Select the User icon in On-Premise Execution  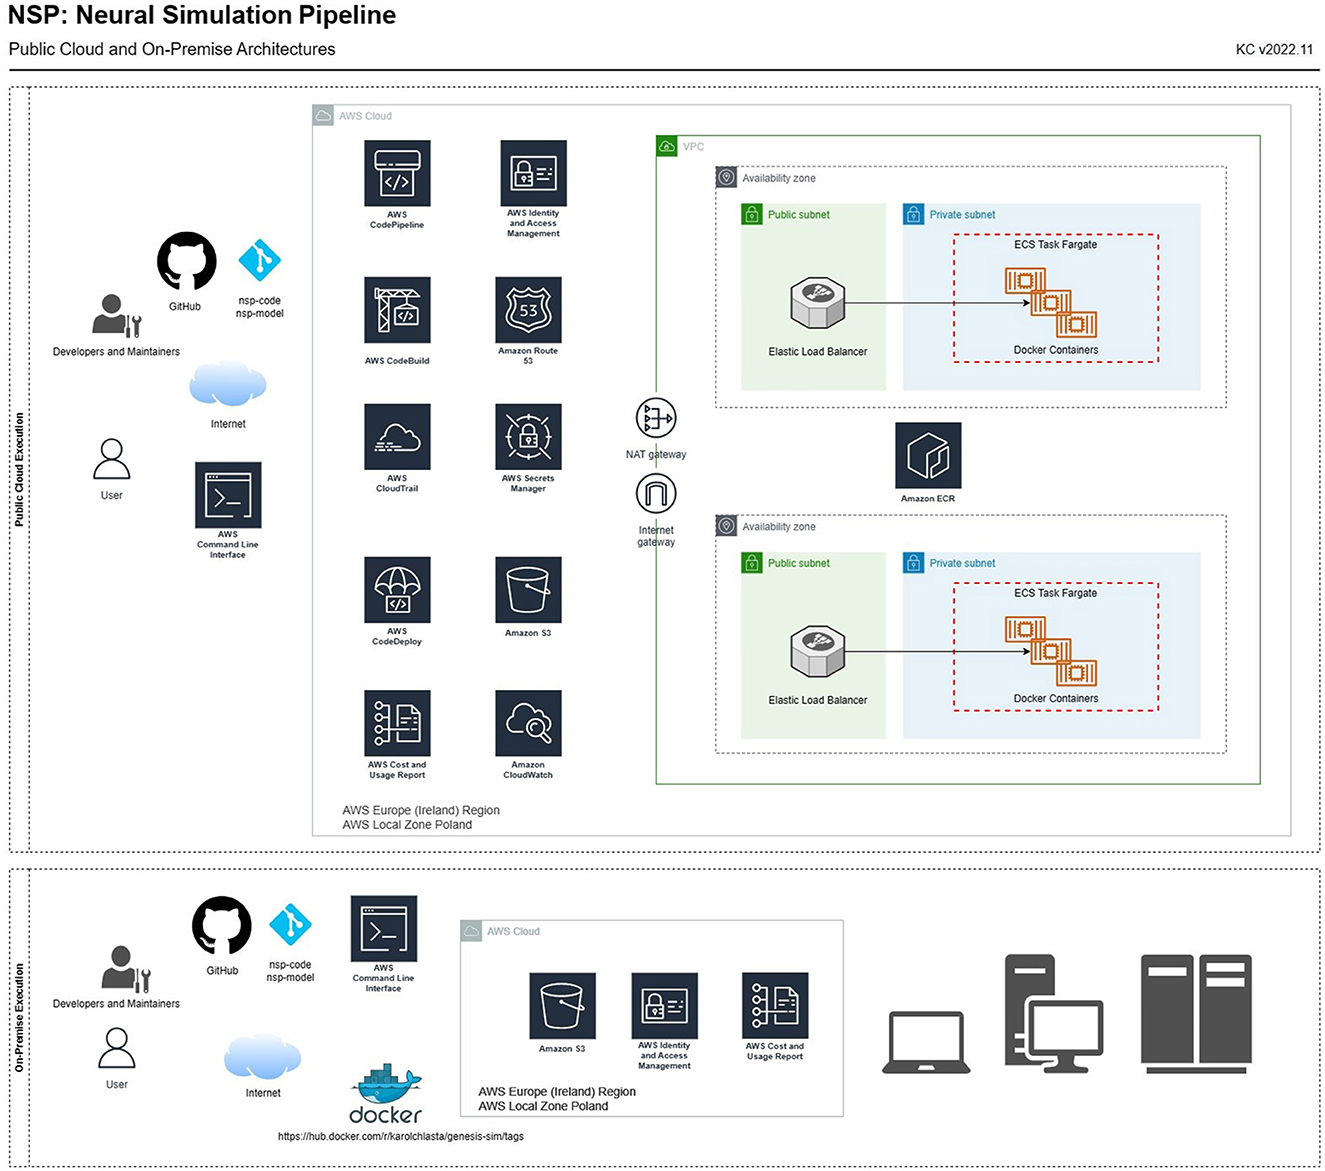(x=117, y=1049)
